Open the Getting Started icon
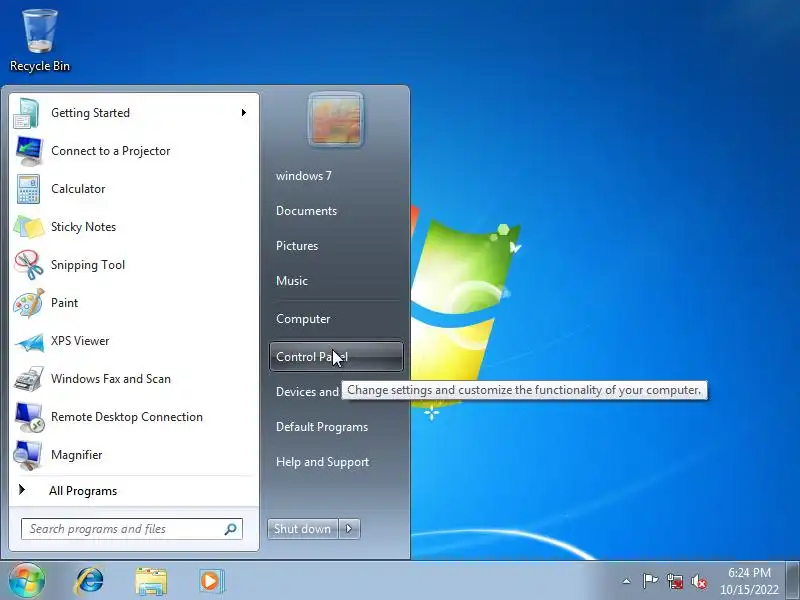Image resolution: width=800 pixels, height=600 pixels. (27, 113)
